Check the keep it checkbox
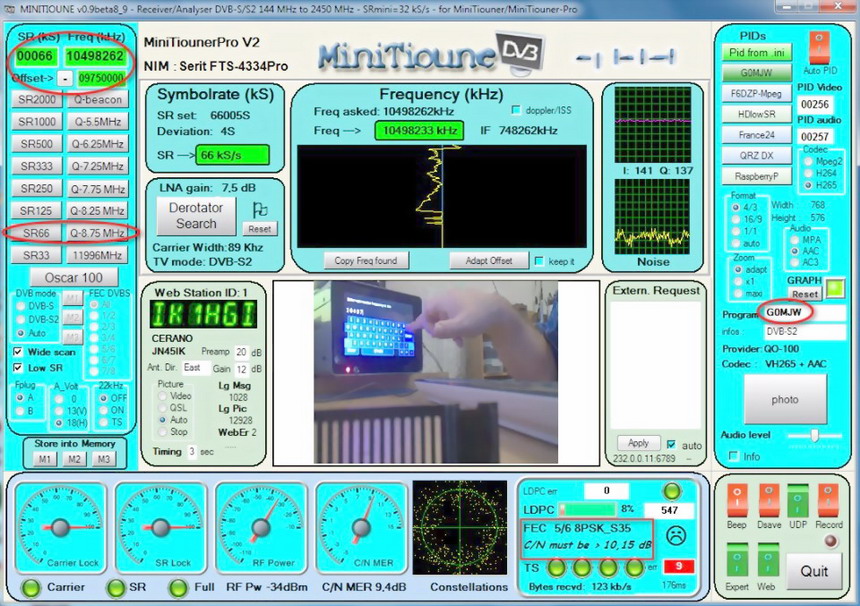Viewport: 860px width, 606px height. pyautogui.click(x=539, y=261)
